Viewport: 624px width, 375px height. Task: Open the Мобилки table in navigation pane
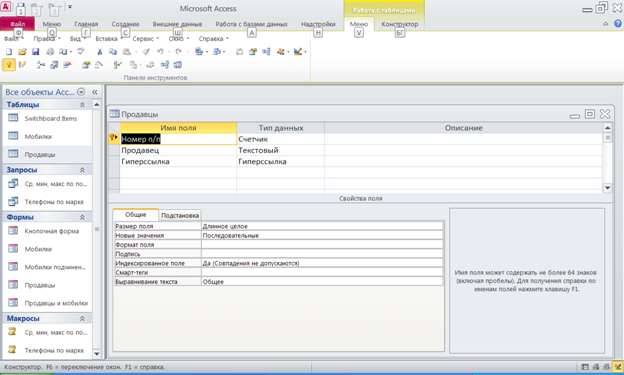click(38, 137)
